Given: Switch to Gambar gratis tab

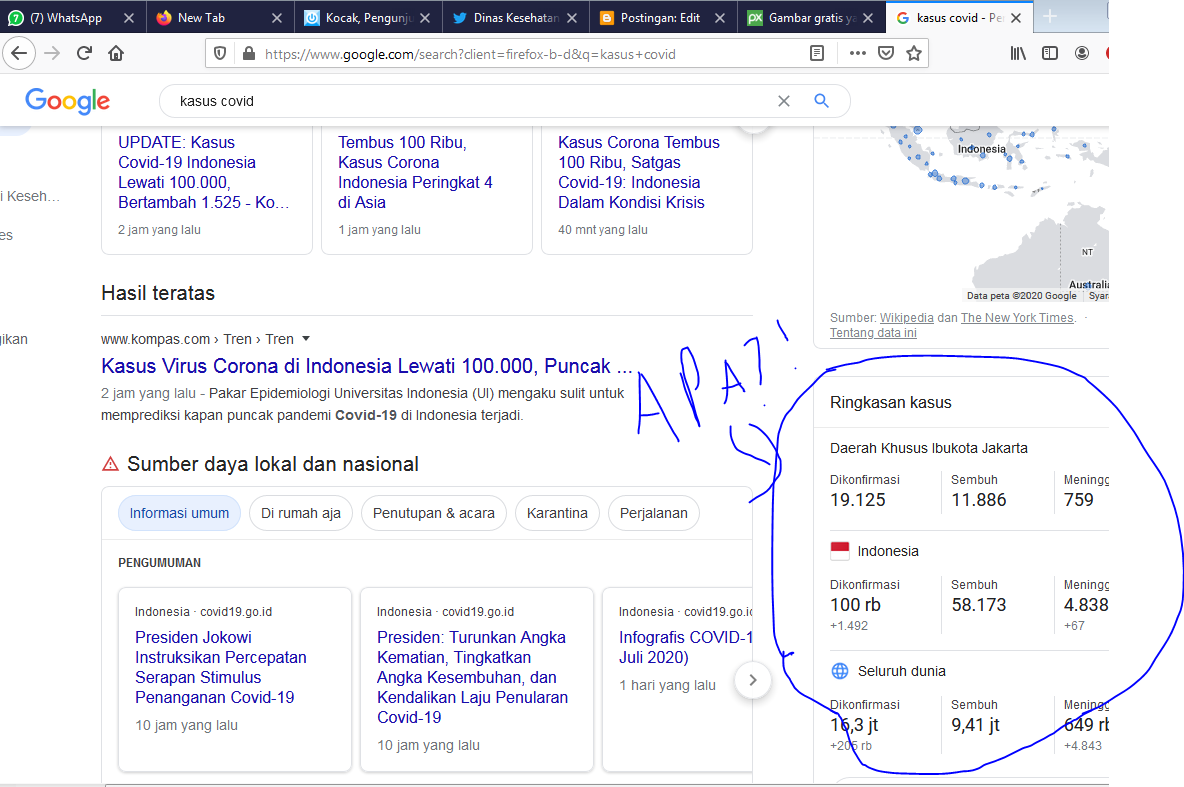Looking at the screenshot, I should click(x=800, y=17).
